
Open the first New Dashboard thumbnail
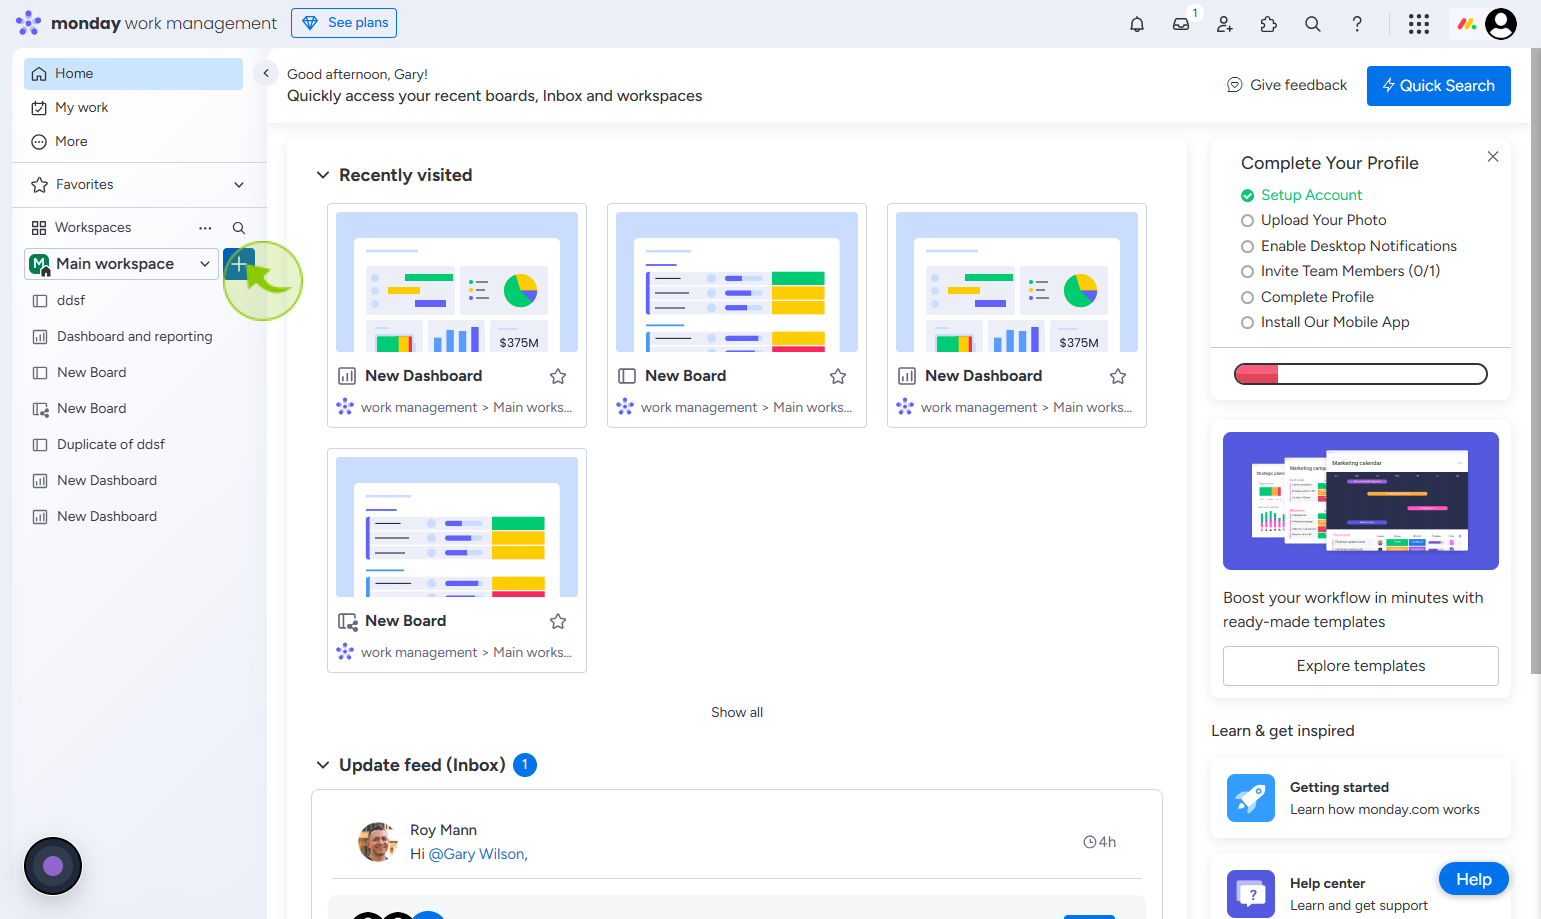pyautogui.click(x=457, y=282)
